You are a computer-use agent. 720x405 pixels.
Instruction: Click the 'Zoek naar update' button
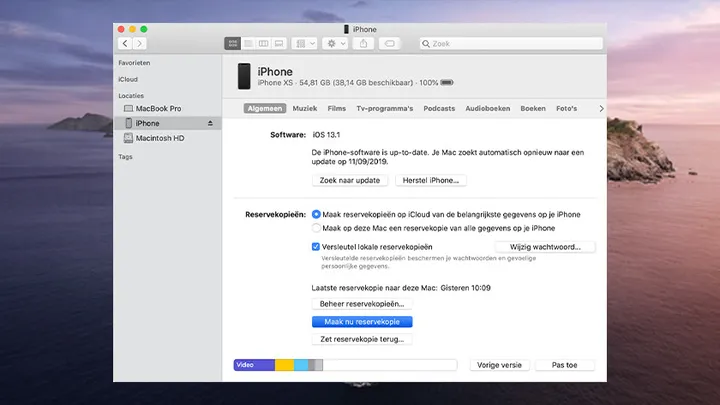(347, 181)
